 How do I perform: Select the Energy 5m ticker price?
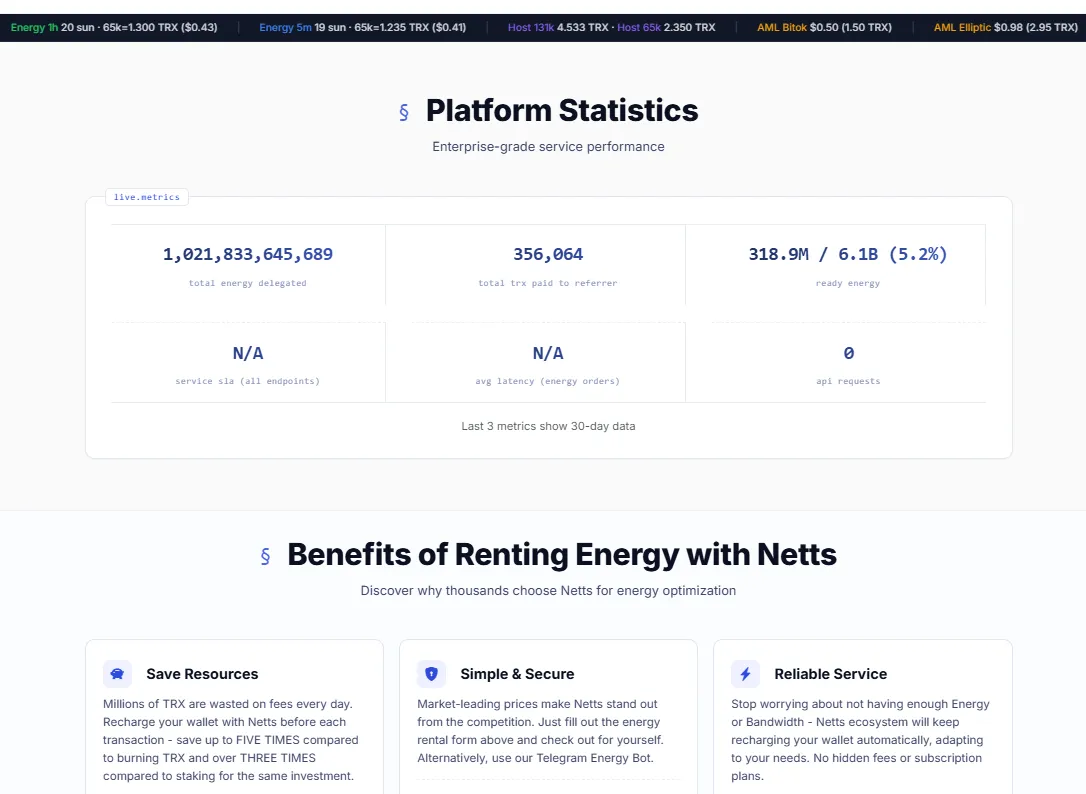[x=363, y=28]
